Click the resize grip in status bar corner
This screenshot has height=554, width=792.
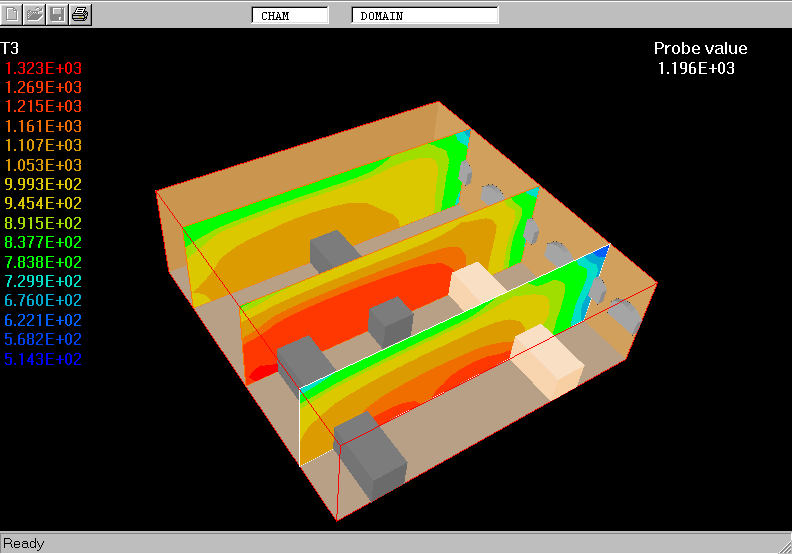tap(783, 545)
